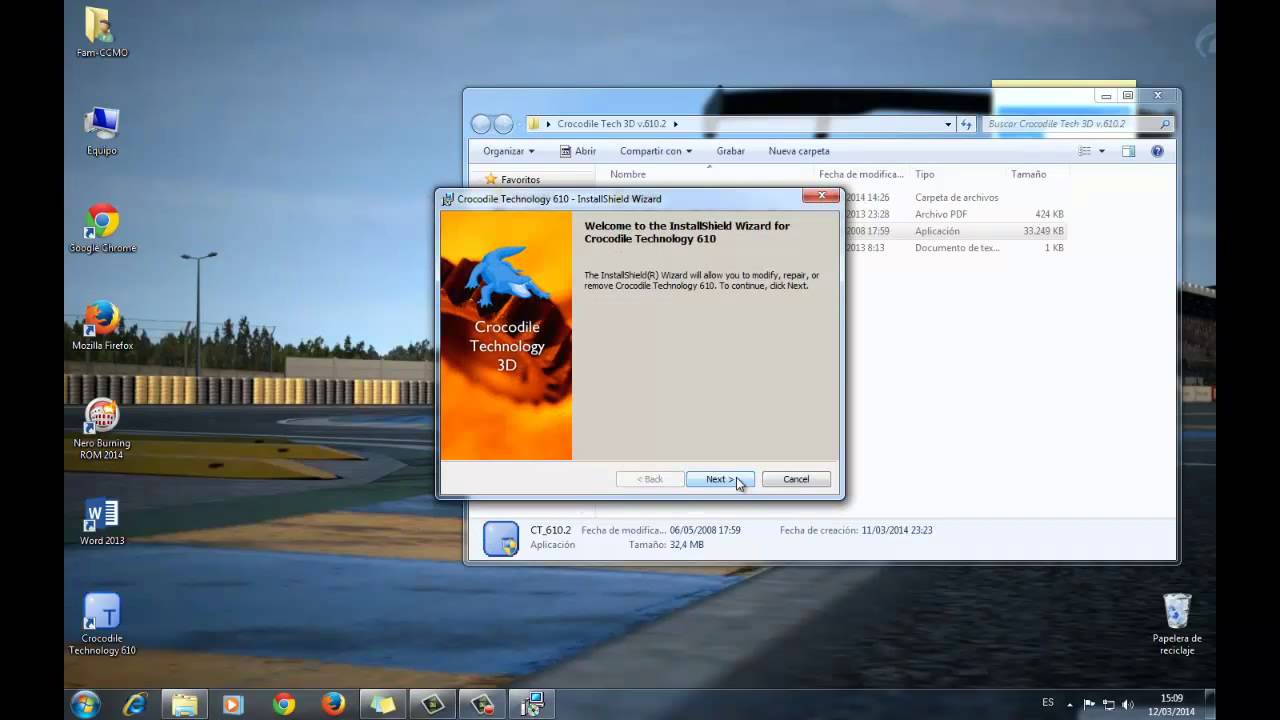Open Internet Explorer from taskbar
This screenshot has height=720, width=1280.
[135, 704]
